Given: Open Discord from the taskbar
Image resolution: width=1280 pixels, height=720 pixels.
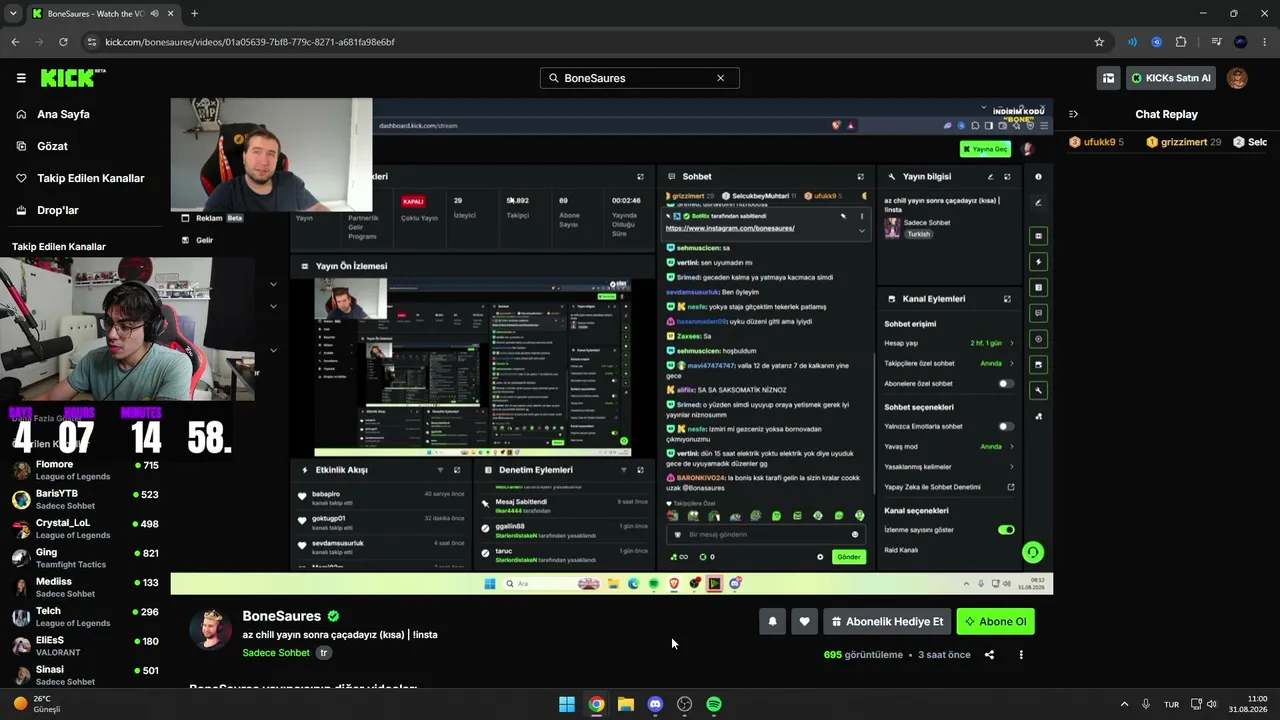Looking at the screenshot, I should [655, 704].
